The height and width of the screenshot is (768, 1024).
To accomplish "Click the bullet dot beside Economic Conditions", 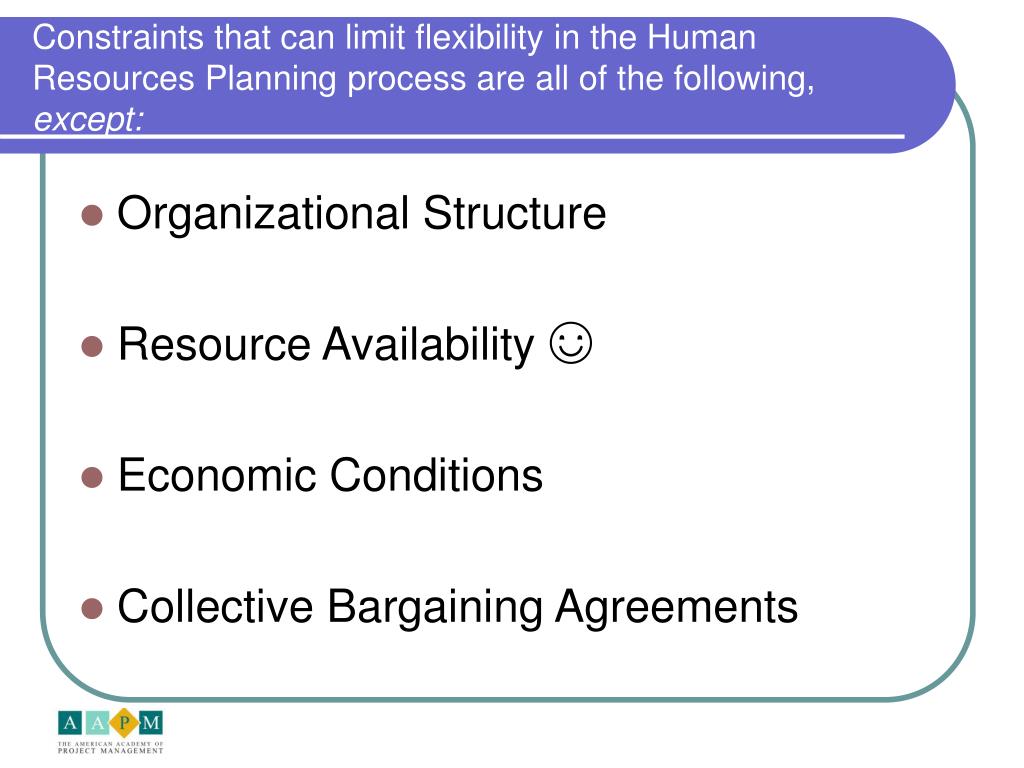I will click(x=92, y=477).
